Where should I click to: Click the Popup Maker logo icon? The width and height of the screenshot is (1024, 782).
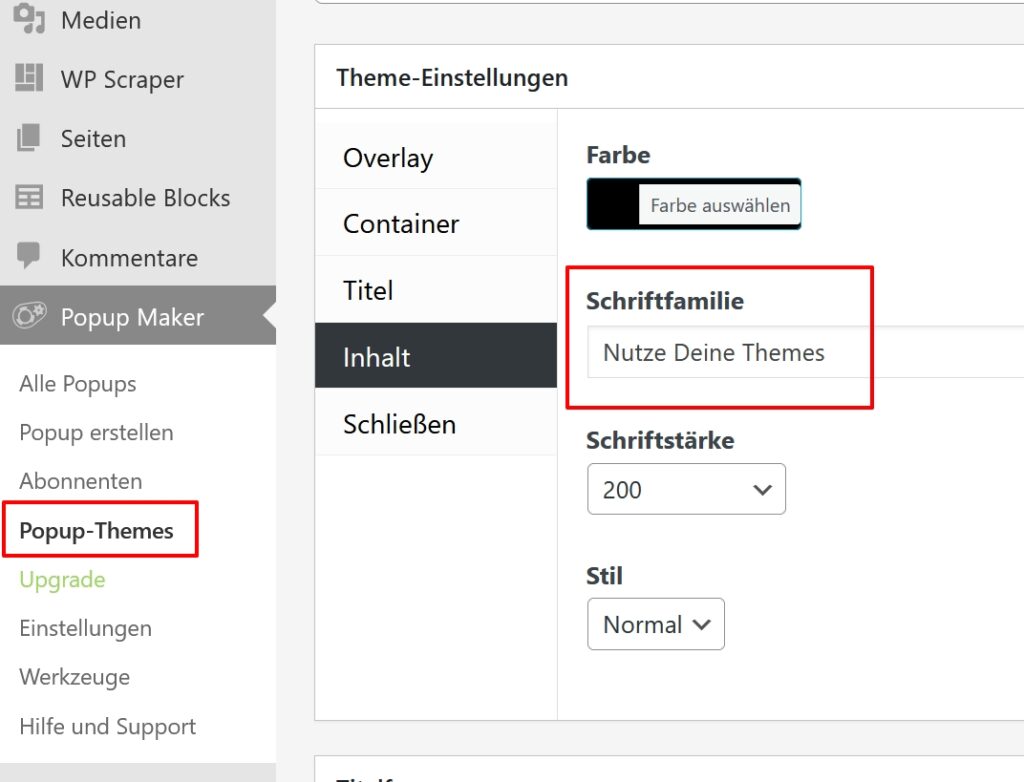[29, 316]
